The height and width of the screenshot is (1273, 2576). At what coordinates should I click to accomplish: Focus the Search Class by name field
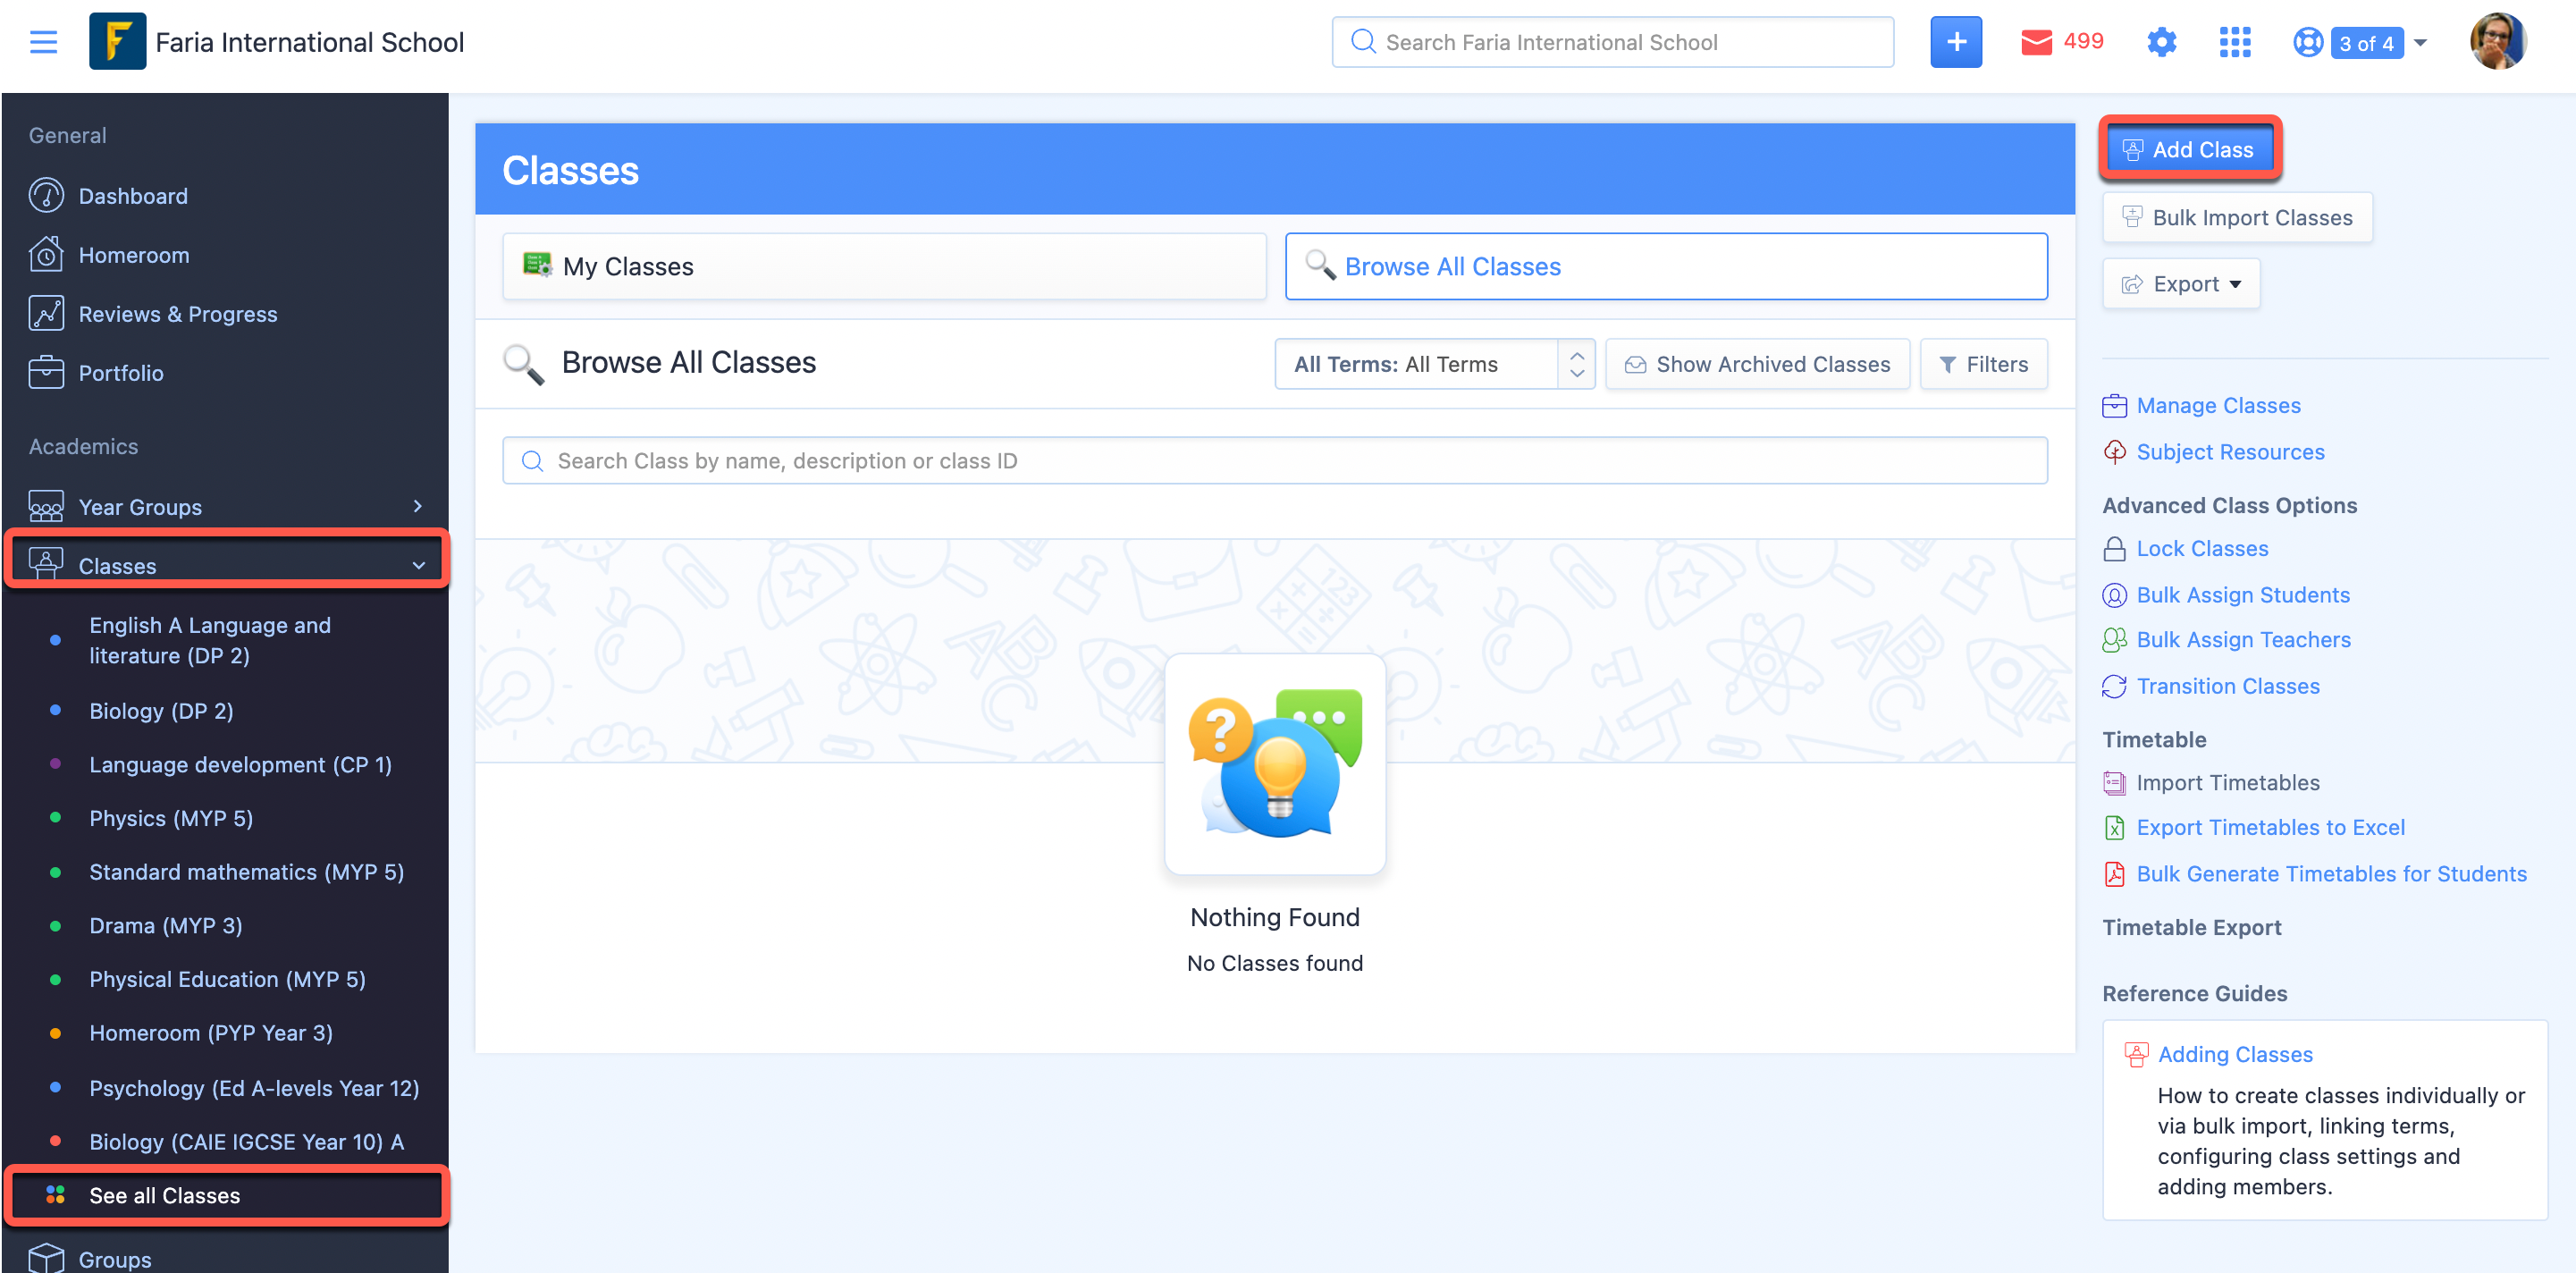[x=1275, y=460]
